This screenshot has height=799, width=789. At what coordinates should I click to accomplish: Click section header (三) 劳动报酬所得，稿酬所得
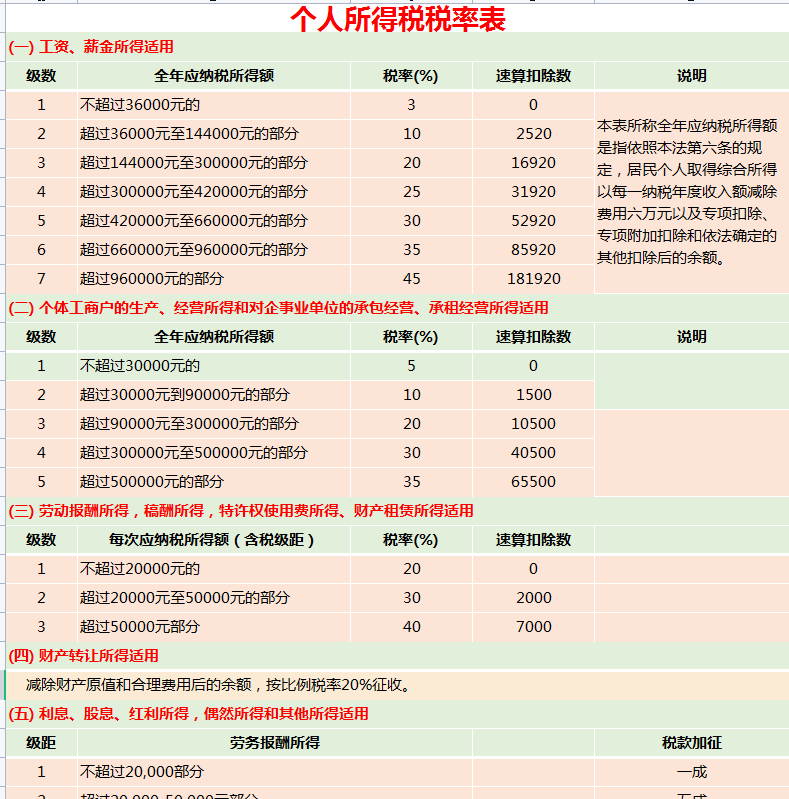(398, 511)
